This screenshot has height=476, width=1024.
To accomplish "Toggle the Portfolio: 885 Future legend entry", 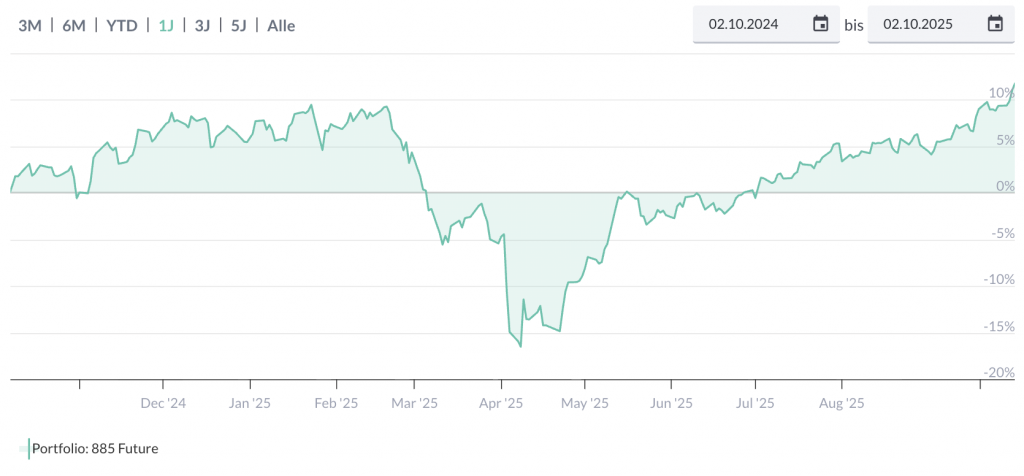I will pos(95,449).
